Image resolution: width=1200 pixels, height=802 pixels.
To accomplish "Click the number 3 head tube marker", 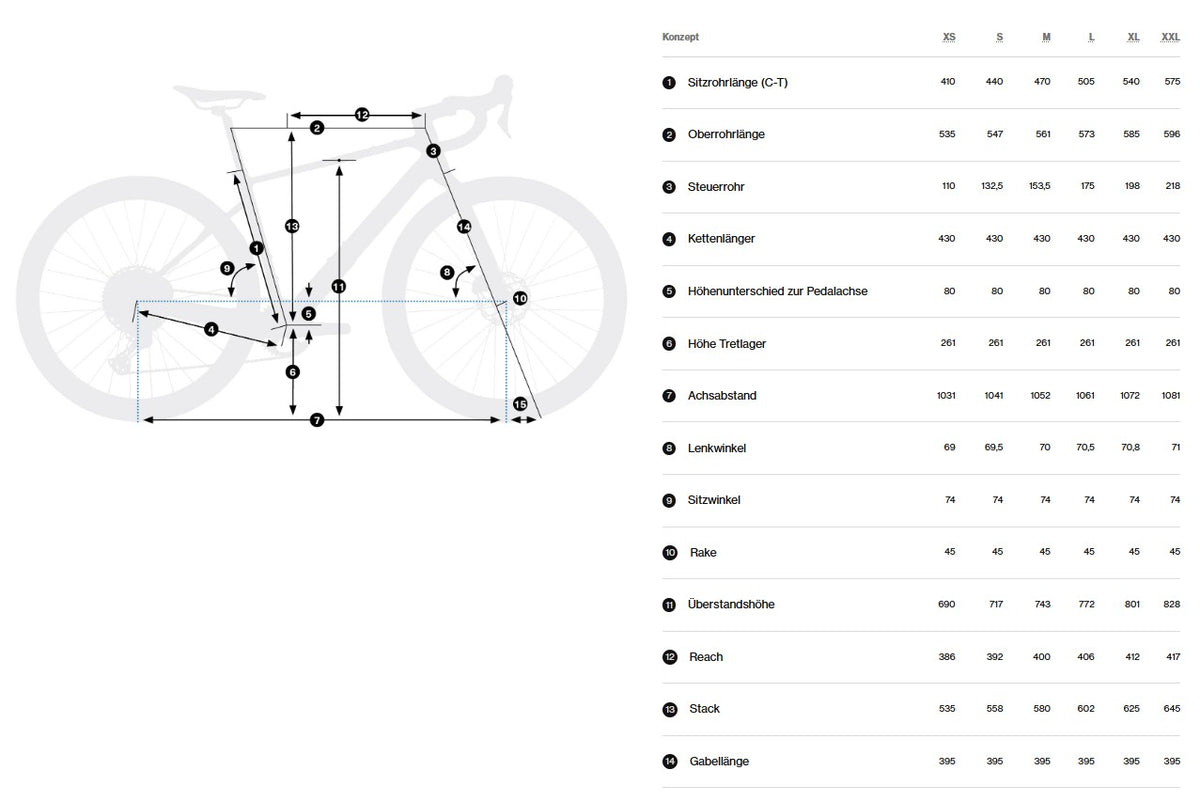I will [433, 151].
